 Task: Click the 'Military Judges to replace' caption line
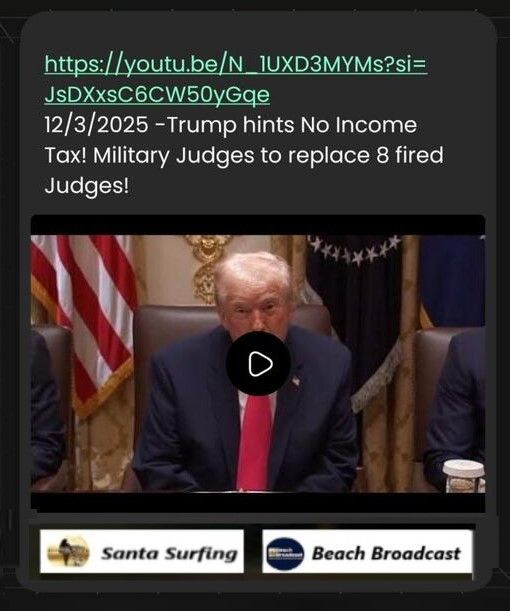231,155
